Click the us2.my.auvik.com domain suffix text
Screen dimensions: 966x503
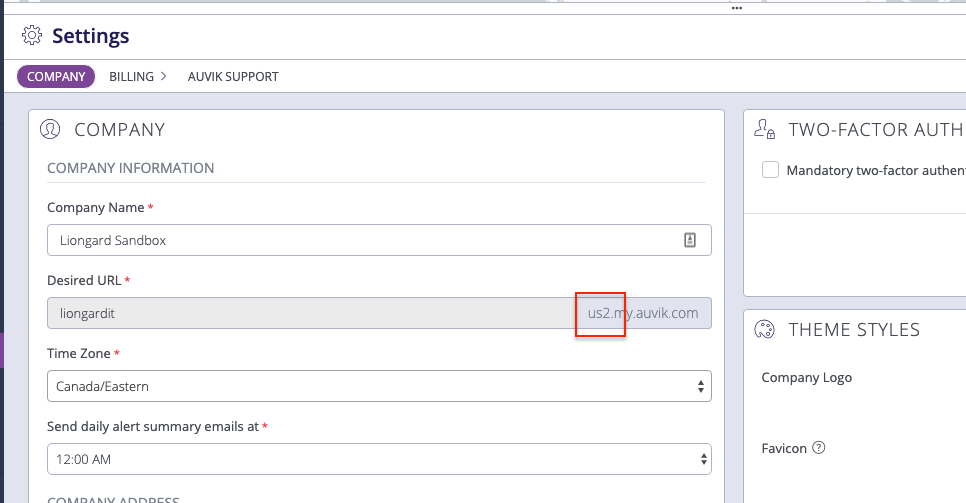(x=643, y=313)
